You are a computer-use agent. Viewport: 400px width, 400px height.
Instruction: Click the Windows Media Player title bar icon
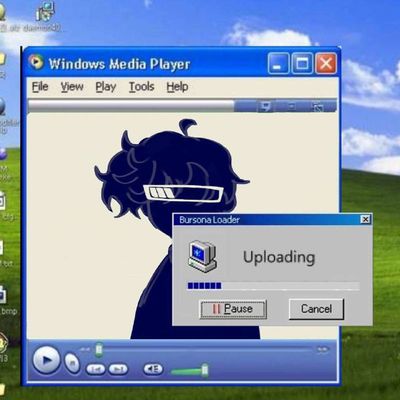(x=36, y=62)
